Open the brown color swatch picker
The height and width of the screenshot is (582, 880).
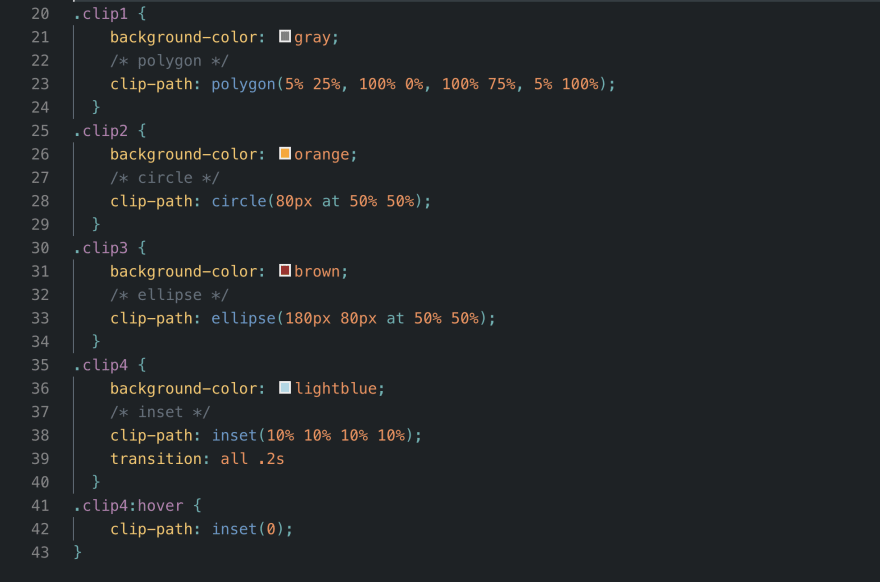click(285, 271)
